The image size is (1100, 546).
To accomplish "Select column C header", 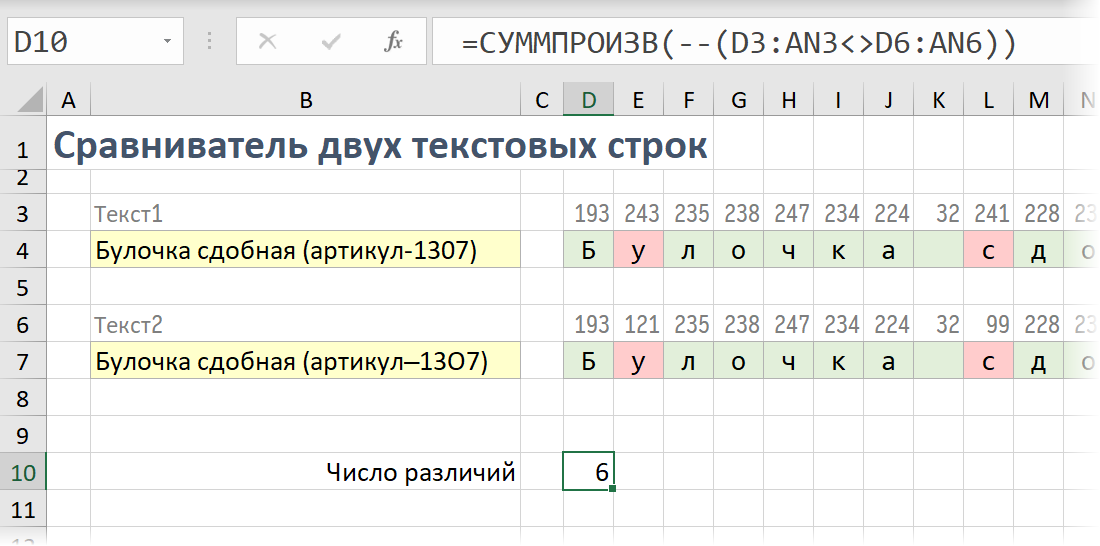I will coord(542,100).
